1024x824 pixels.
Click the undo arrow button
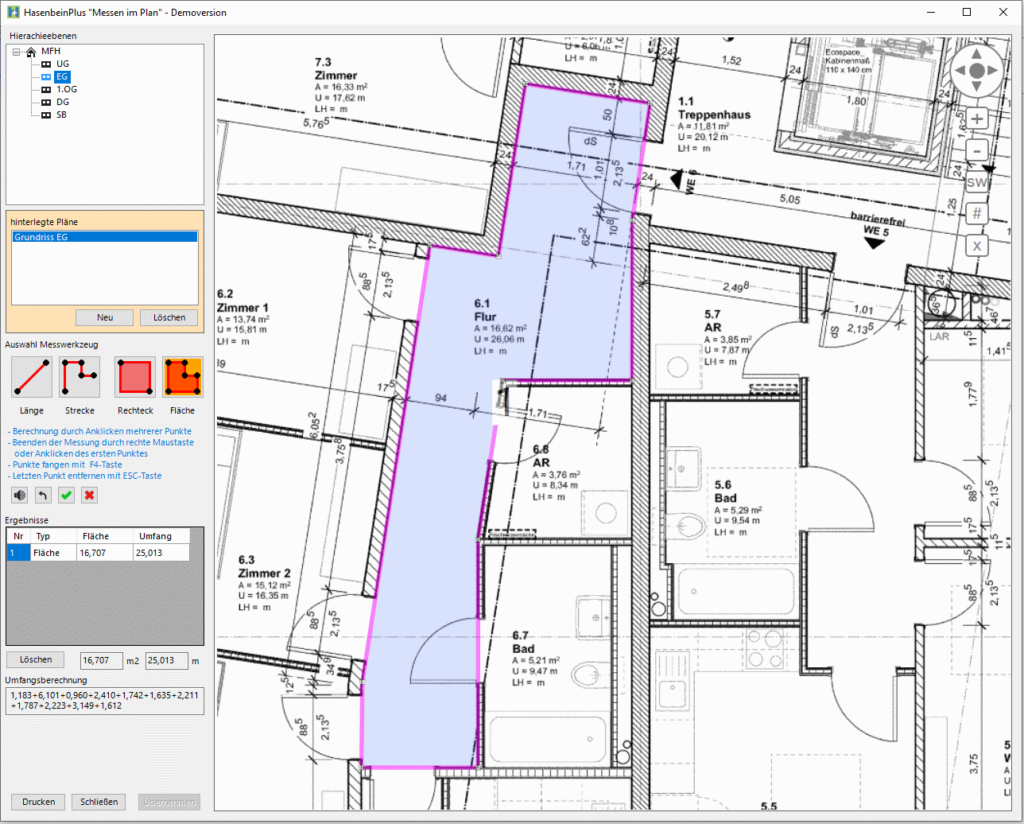[43, 496]
